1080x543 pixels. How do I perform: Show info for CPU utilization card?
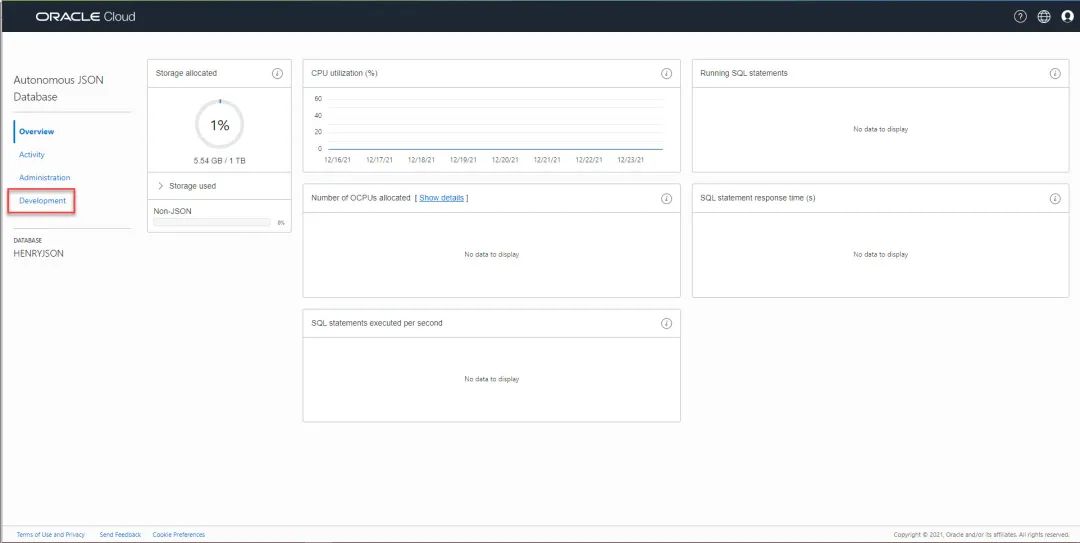(x=666, y=74)
